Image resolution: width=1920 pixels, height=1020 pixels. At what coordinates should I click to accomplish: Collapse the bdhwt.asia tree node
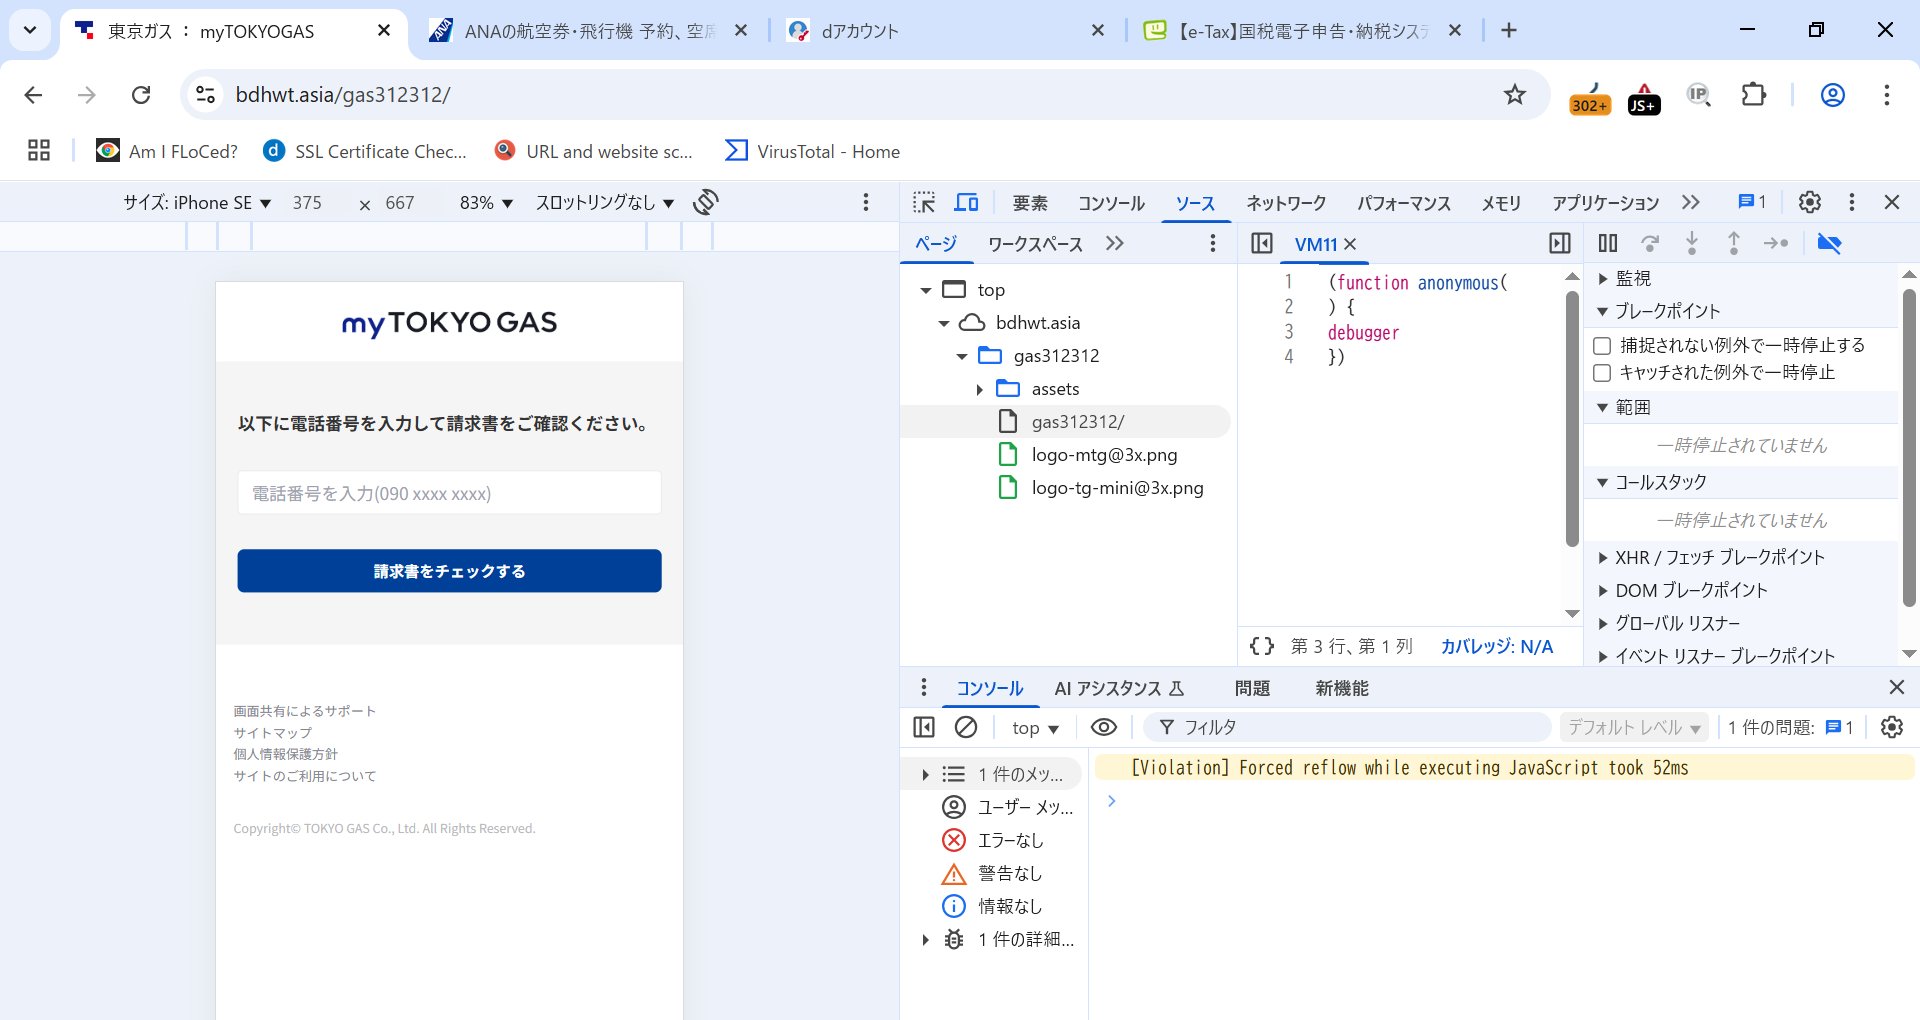(944, 323)
